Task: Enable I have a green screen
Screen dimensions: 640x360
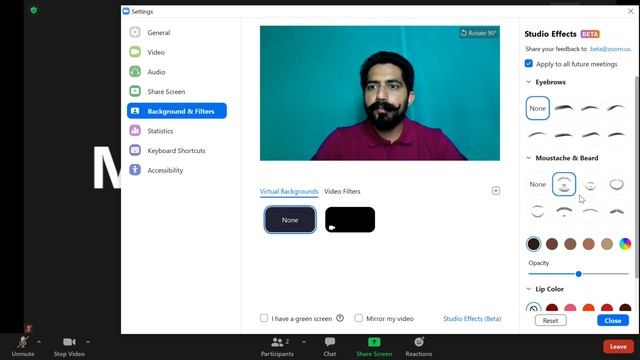Action: pyautogui.click(x=264, y=318)
